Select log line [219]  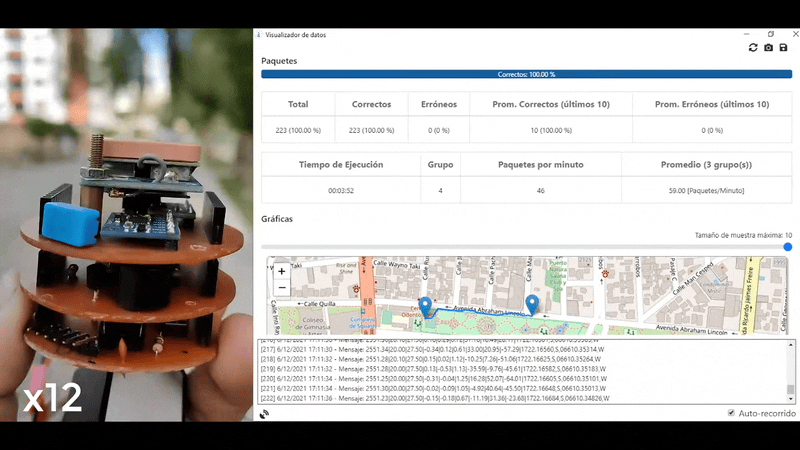[x=433, y=369]
